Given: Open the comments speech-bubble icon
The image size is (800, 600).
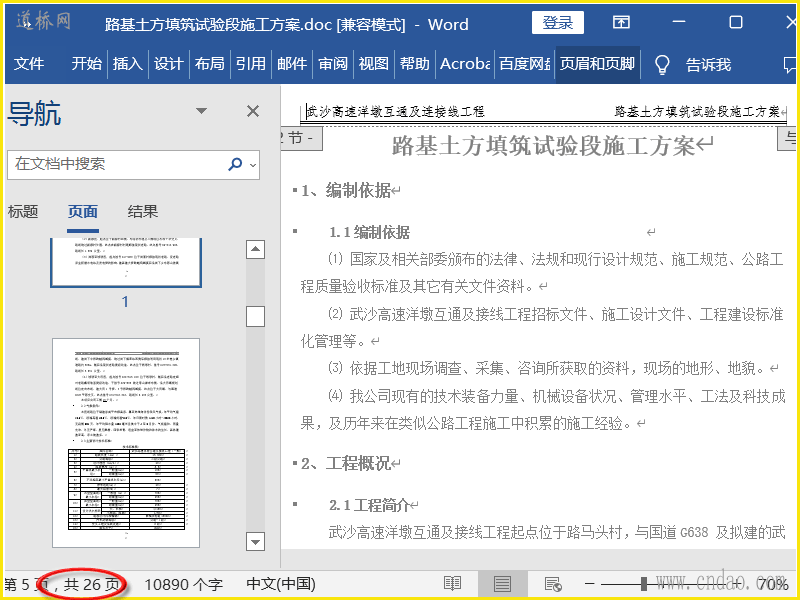Looking at the screenshot, I should click(x=790, y=65).
